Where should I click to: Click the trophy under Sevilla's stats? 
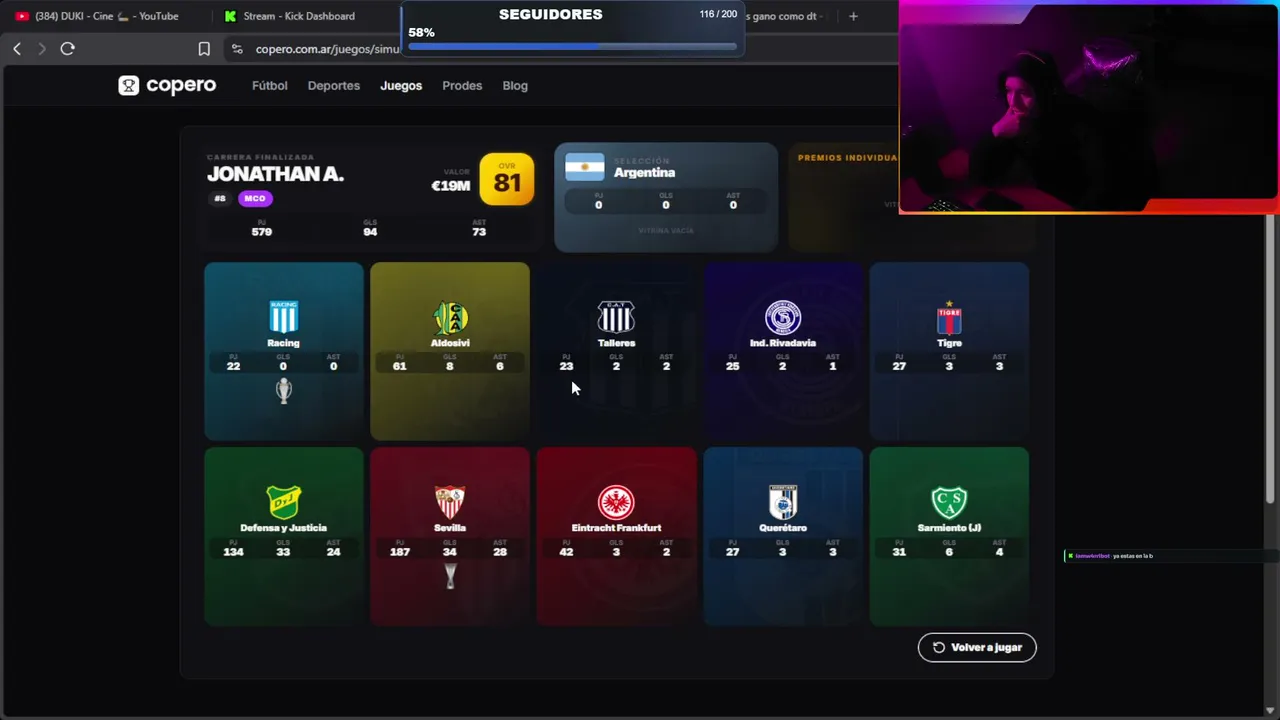pos(450,576)
